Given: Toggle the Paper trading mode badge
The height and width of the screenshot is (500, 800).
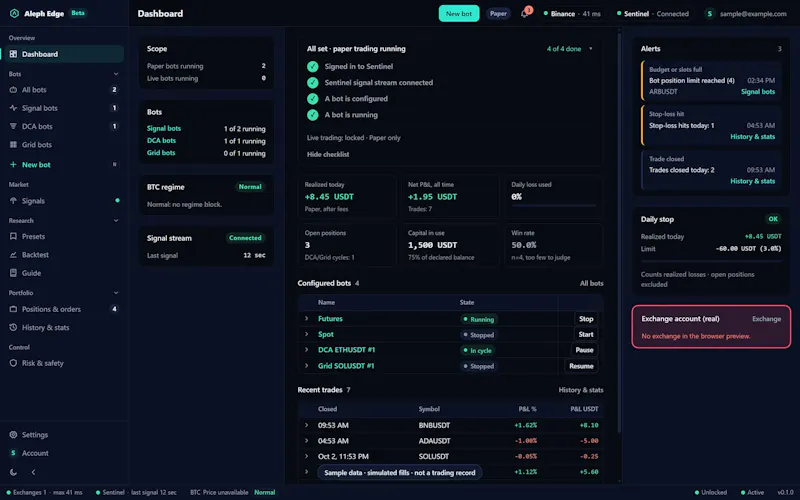Looking at the screenshot, I should pos(498,14).
